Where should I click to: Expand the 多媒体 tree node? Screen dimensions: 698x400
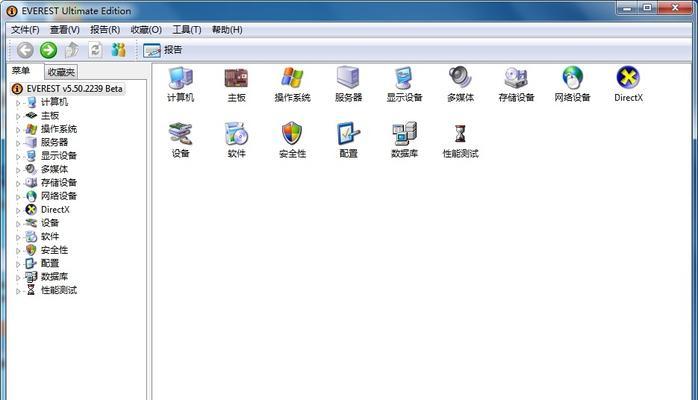(18, 170)
